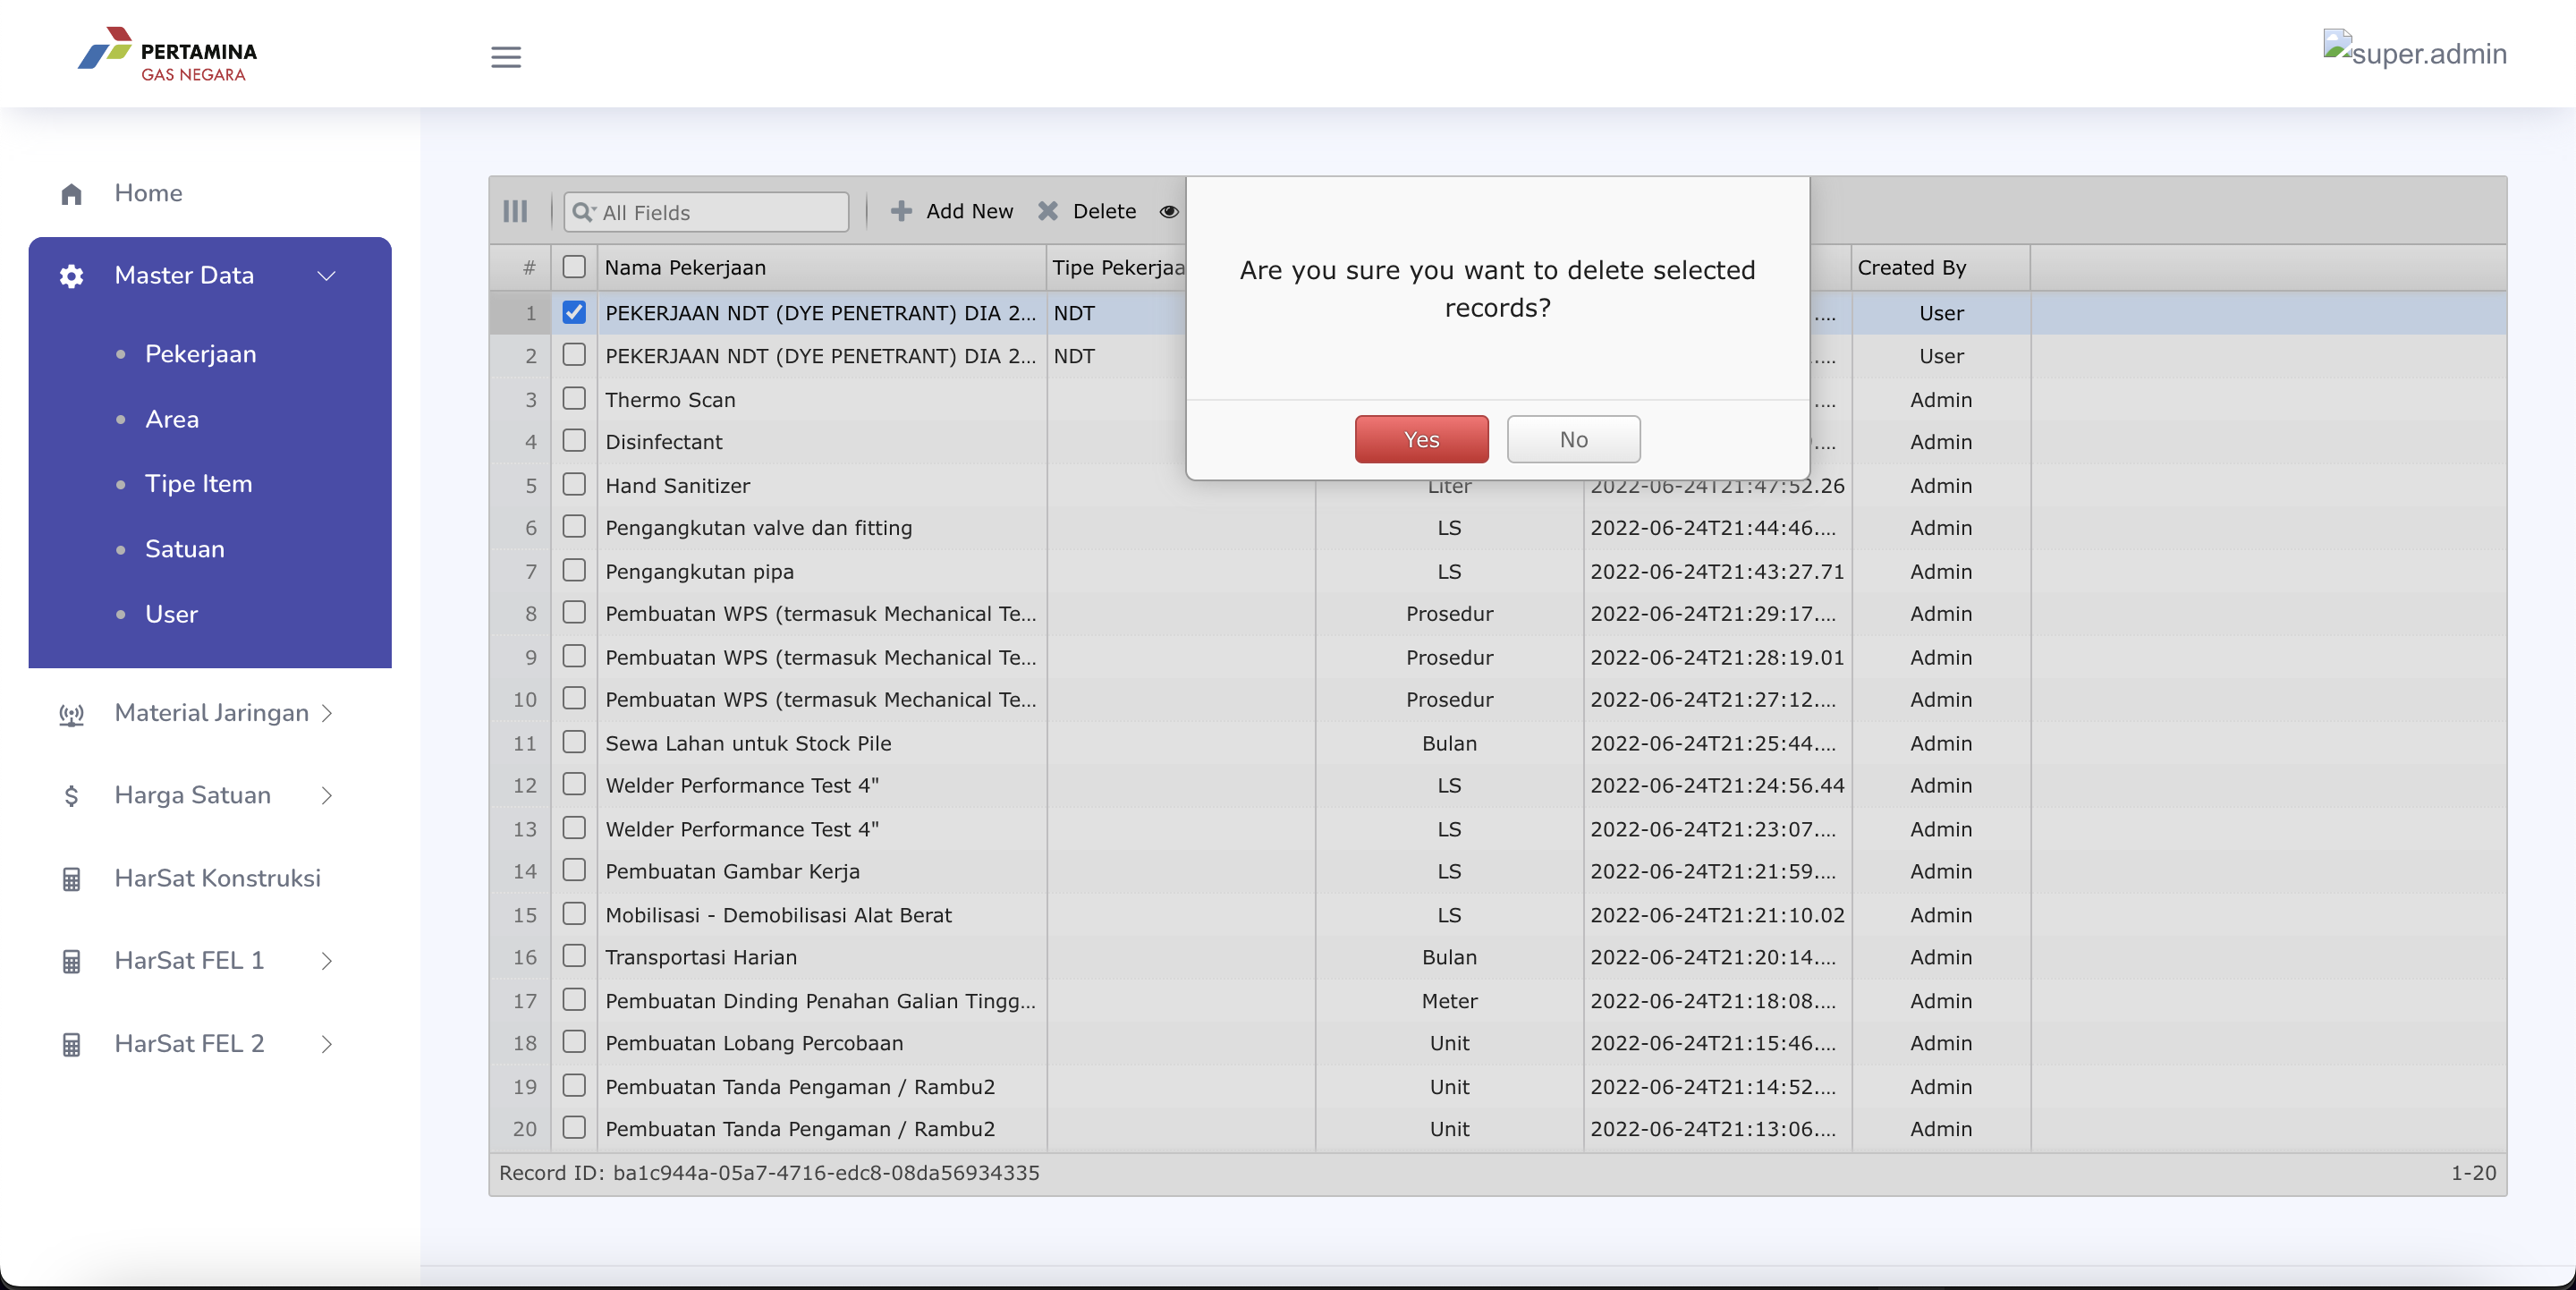
Task: Check the Hand Sanitizer row checkbox
Action: 574,484
